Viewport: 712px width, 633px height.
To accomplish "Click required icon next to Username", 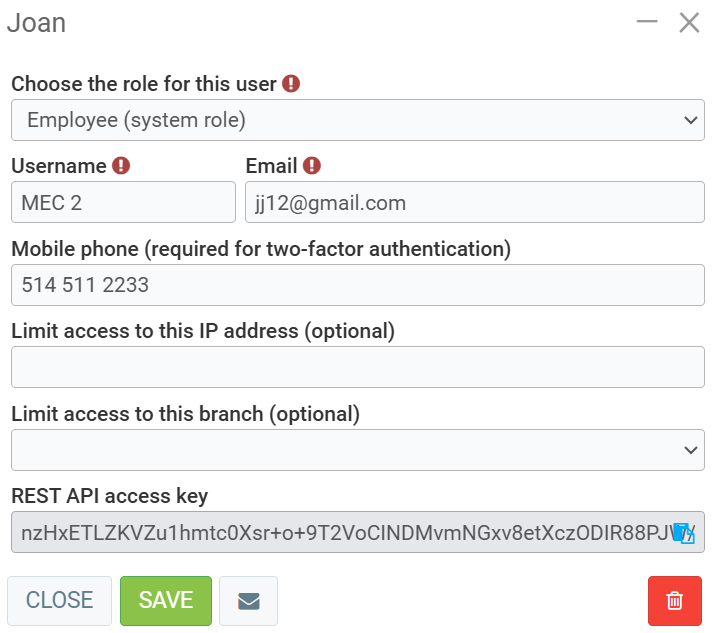I will point(121,166).
